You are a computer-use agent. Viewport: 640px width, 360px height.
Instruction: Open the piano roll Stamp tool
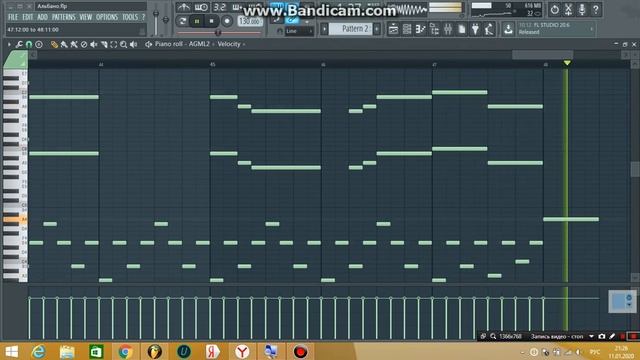[39, 44]
